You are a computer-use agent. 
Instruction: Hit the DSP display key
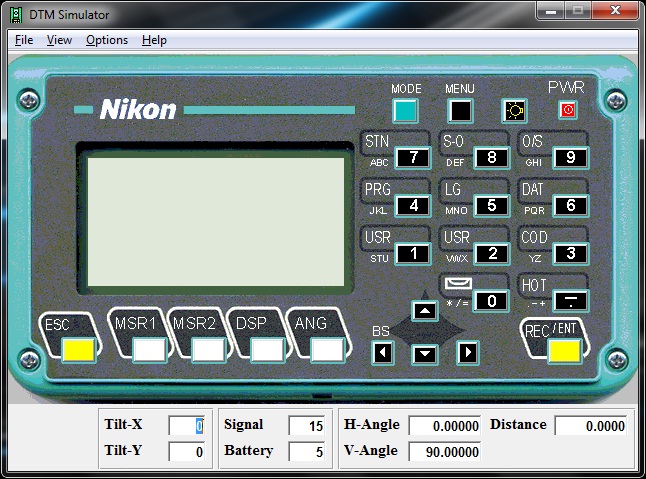point(268,350)
